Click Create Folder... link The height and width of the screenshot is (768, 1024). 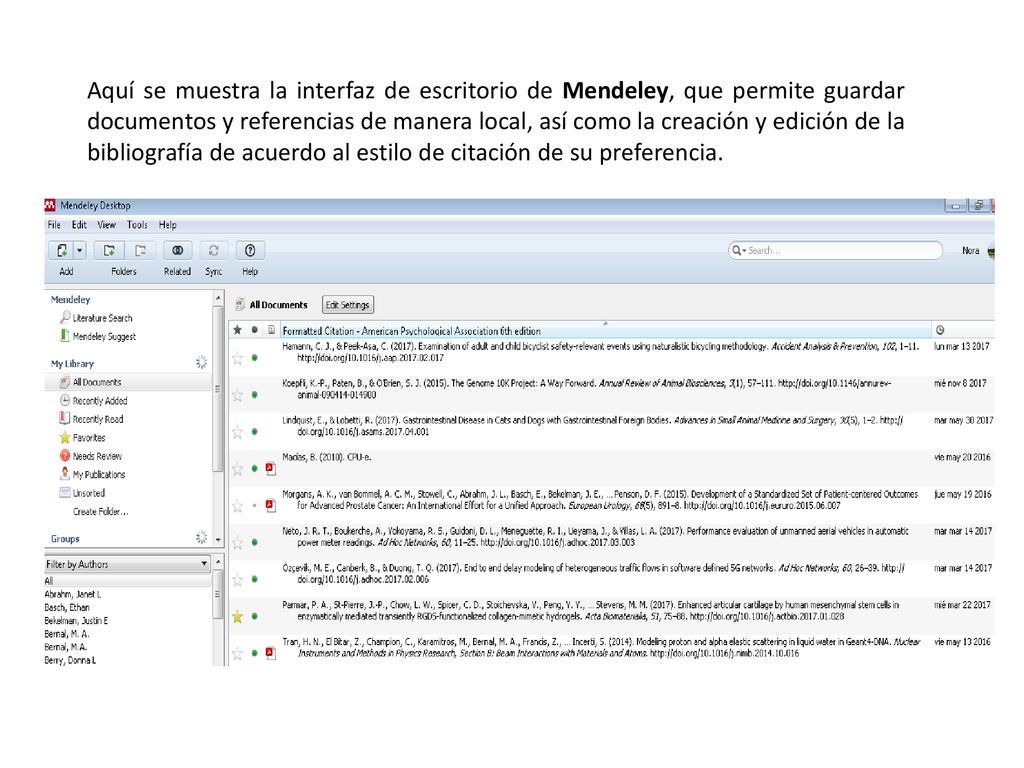pyautogui.click(x=101, y=511)
